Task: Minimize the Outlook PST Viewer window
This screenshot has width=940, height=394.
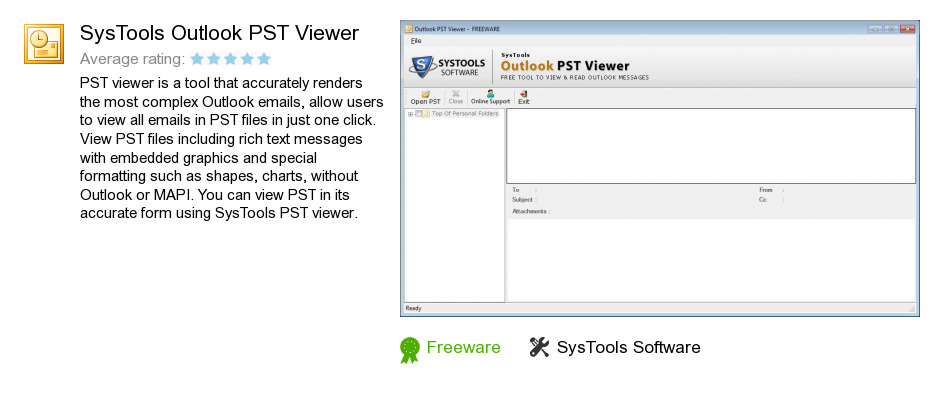Action: (x=876, y=29)
